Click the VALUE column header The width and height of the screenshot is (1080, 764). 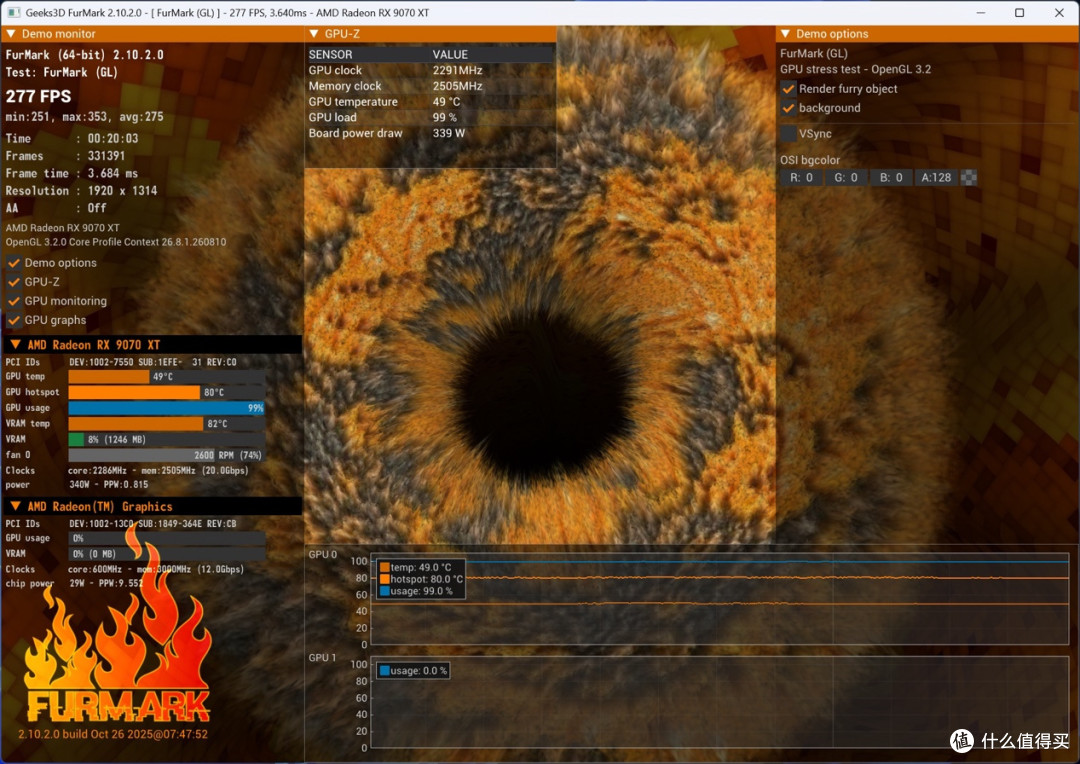[450, 54]
